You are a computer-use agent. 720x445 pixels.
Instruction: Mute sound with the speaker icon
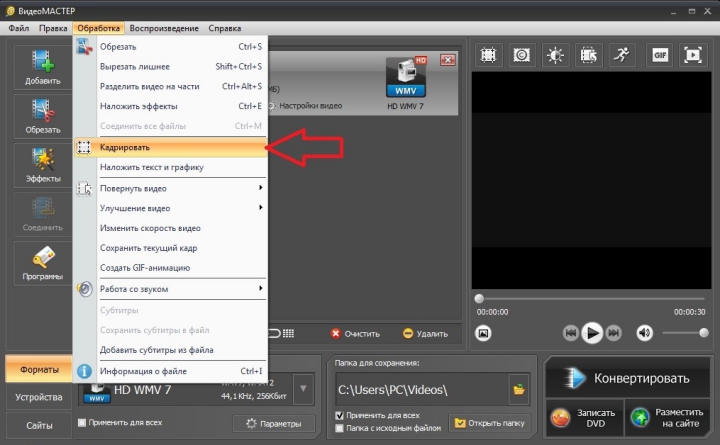(645, 332)
